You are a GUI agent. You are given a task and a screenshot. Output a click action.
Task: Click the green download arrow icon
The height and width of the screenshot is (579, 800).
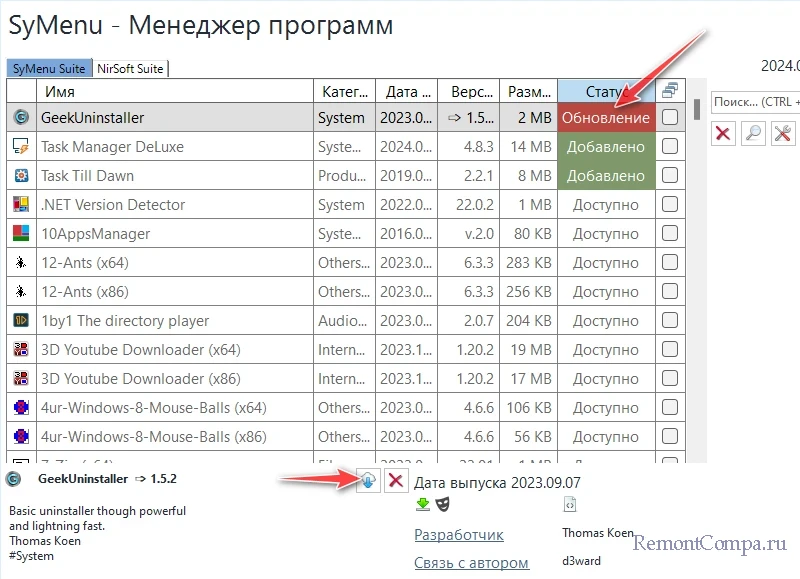(x=424, y=505)
